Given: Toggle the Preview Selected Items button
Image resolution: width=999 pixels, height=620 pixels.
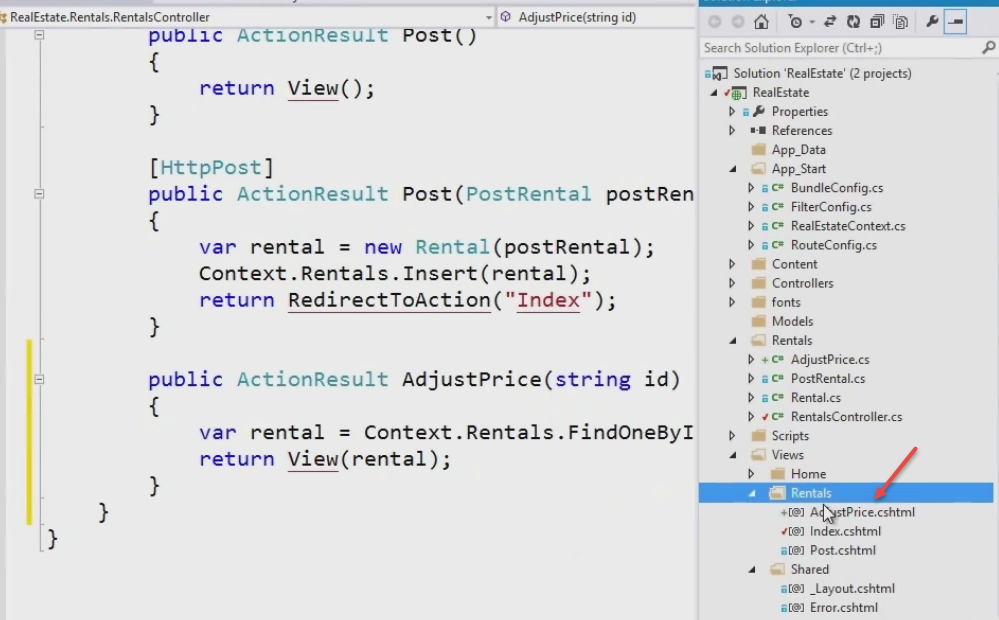Looking at the screenshot, I should tap(956, 22).
